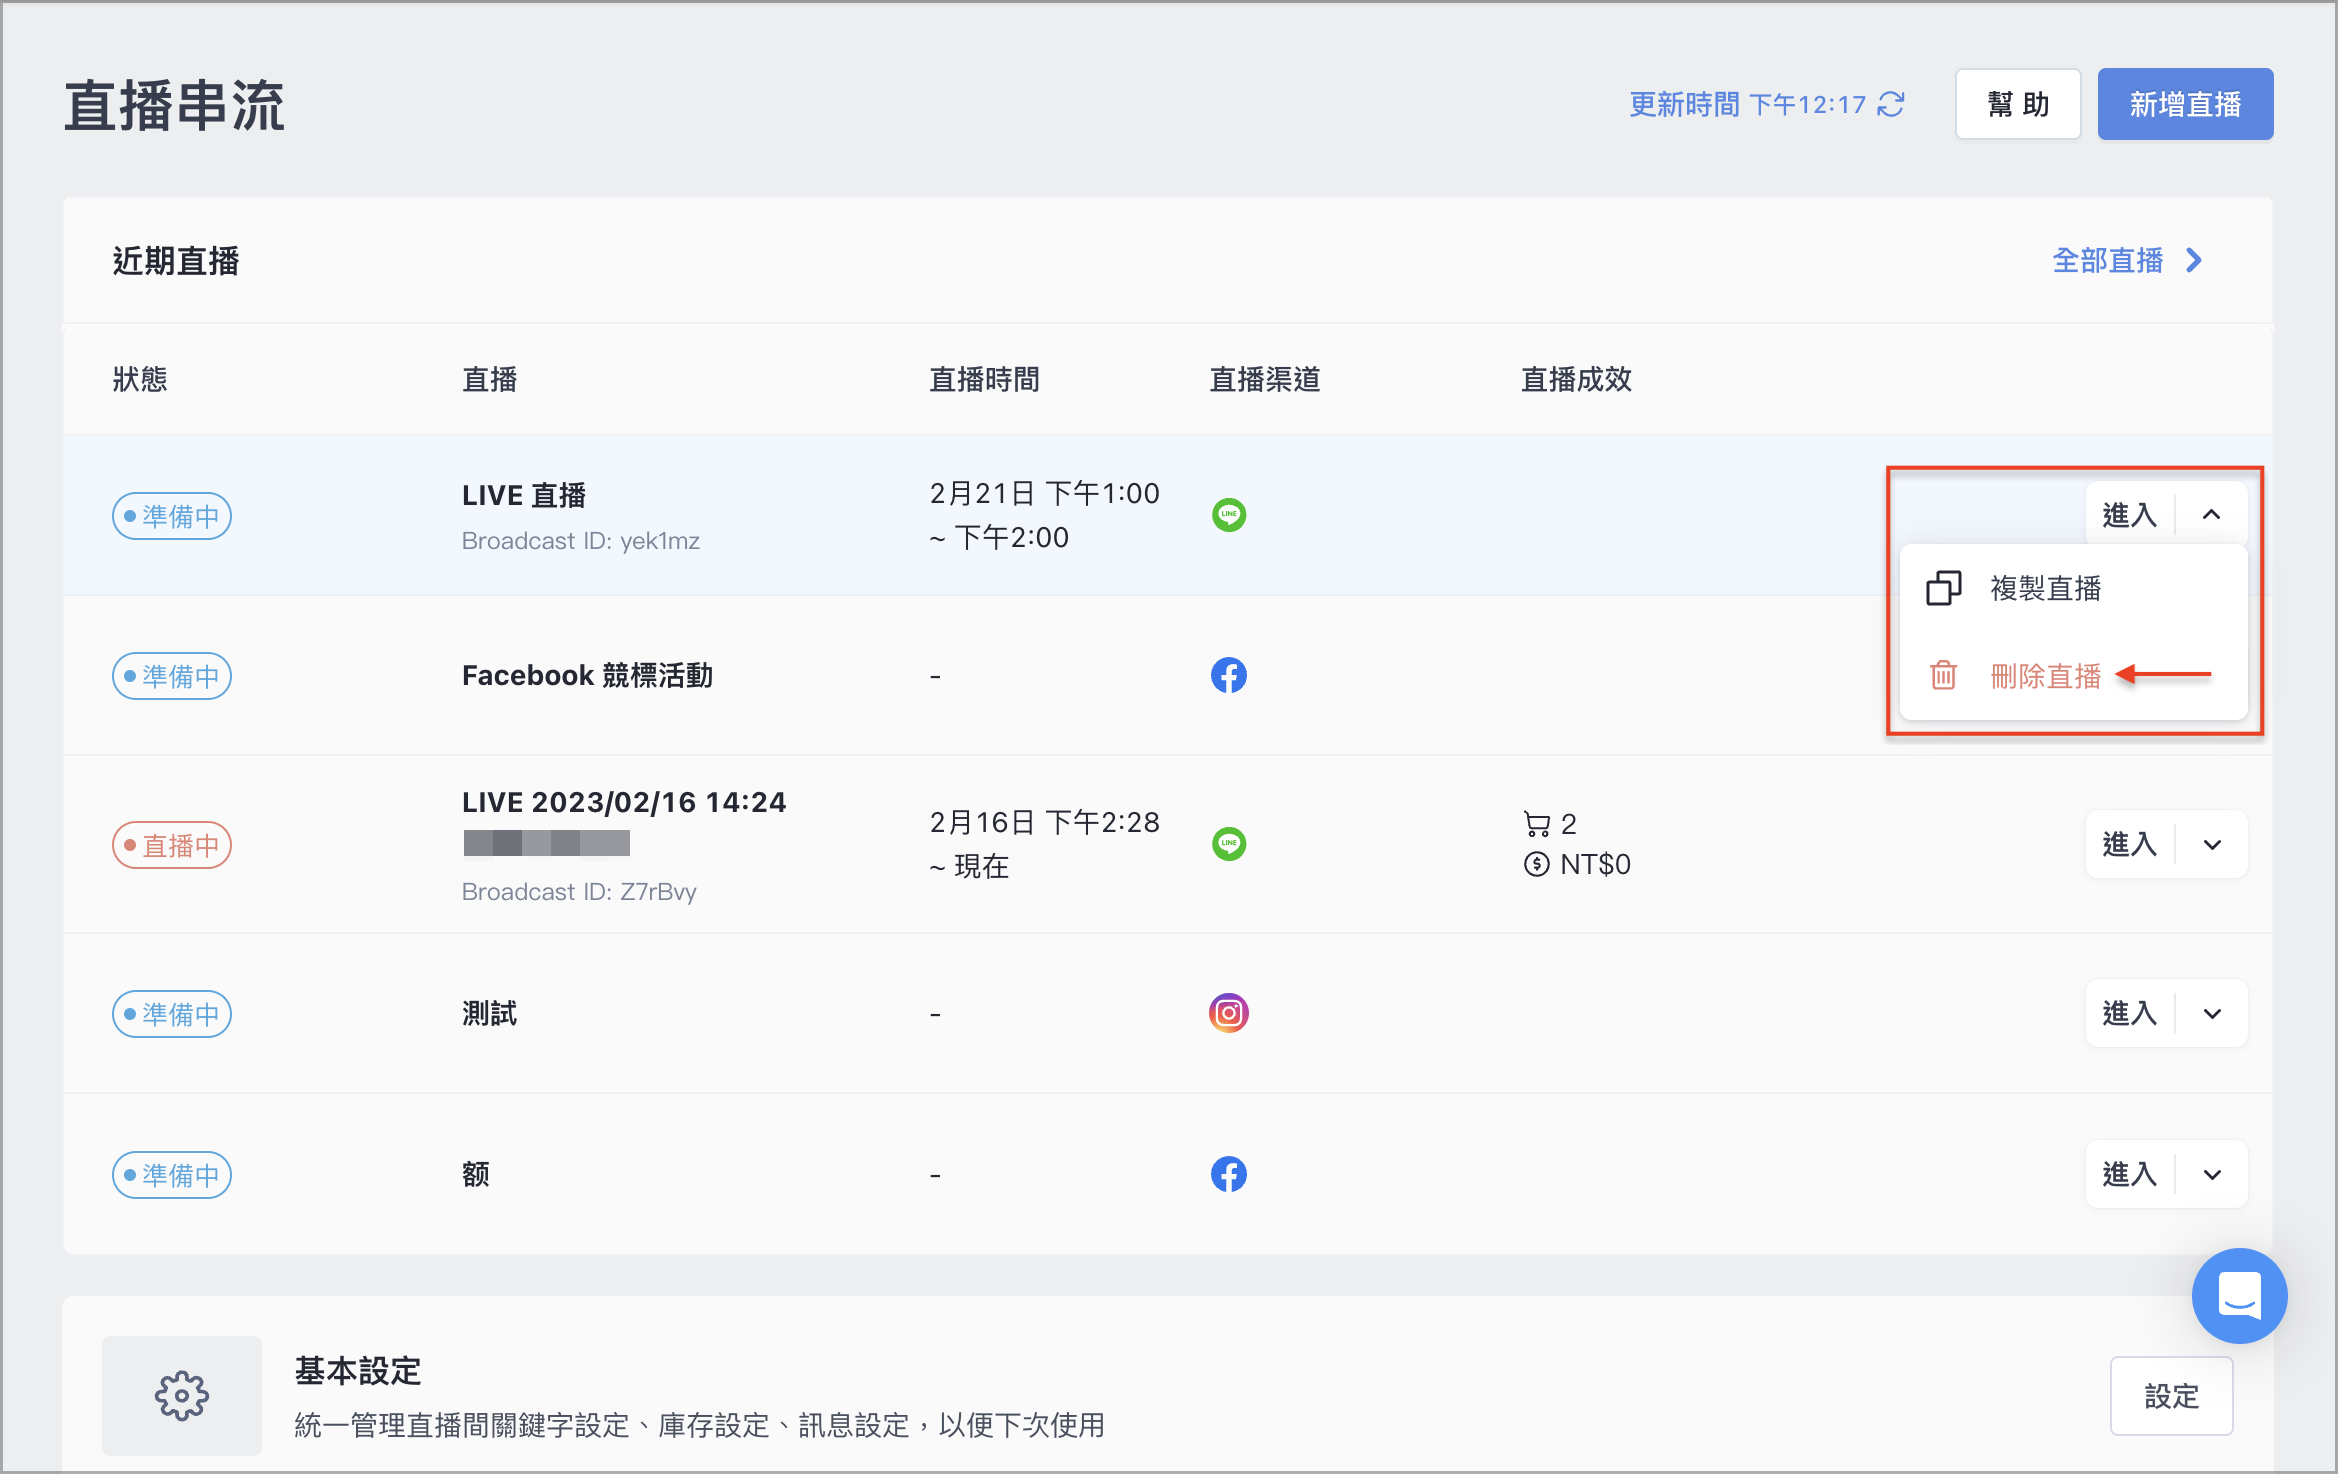
Task: Click the trash icon for 刪除直播
Action: (1943, 676)
